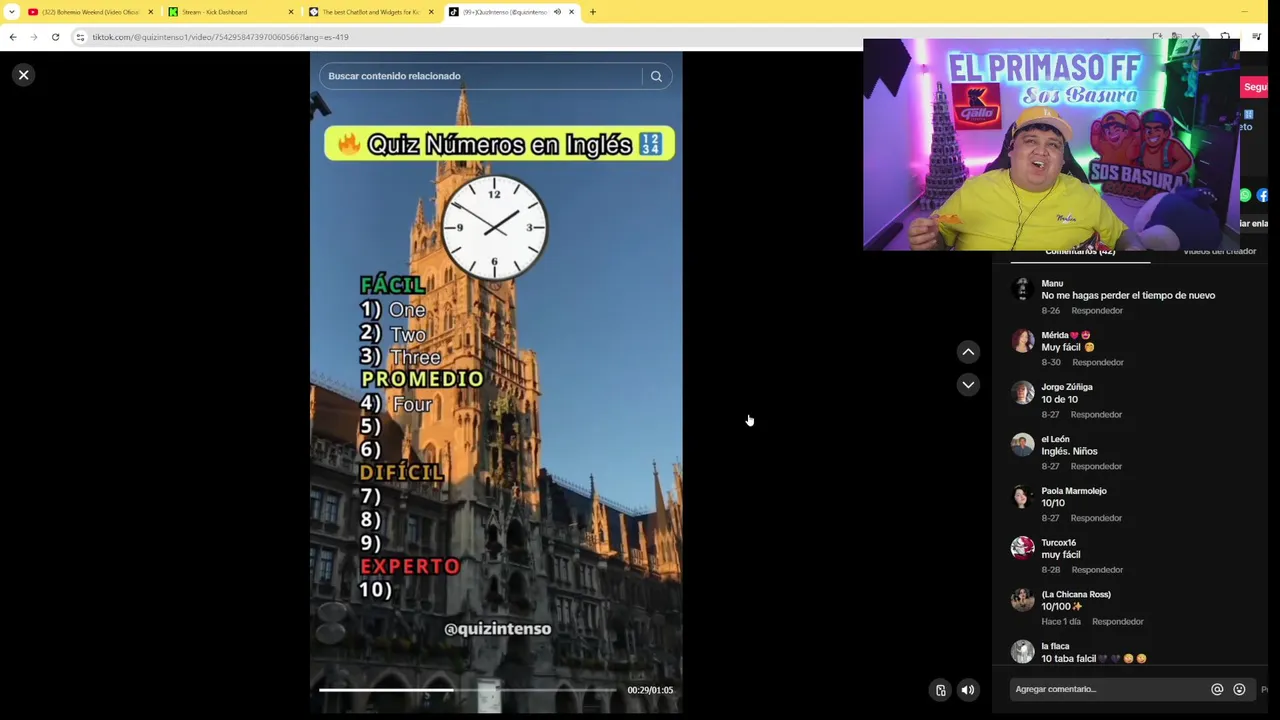Click the red Seguir follow button

[x=1255, y=87]
